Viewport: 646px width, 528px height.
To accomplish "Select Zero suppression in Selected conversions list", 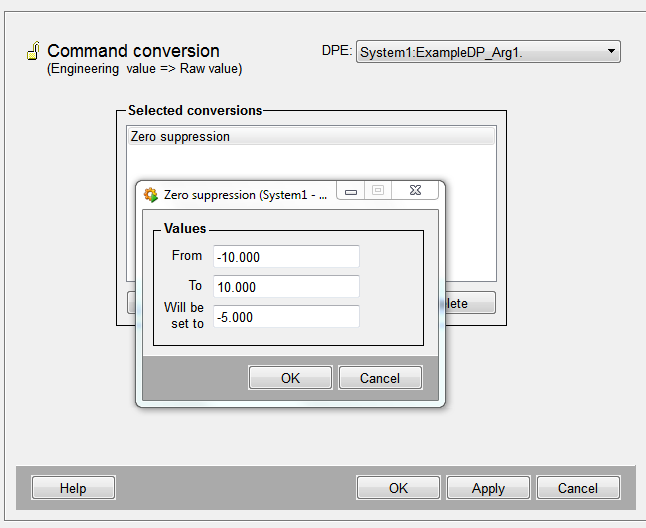I will pyautogui.click(x=310, y=137).
